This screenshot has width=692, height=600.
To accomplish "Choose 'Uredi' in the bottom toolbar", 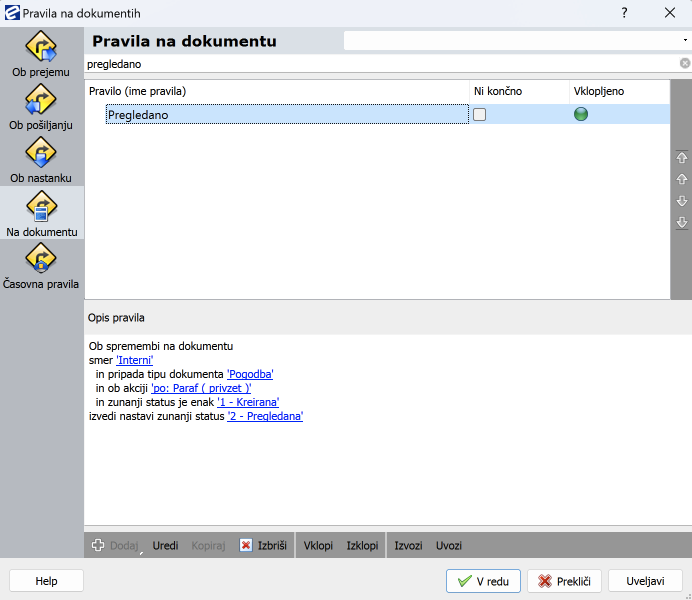I will point(165,546).
